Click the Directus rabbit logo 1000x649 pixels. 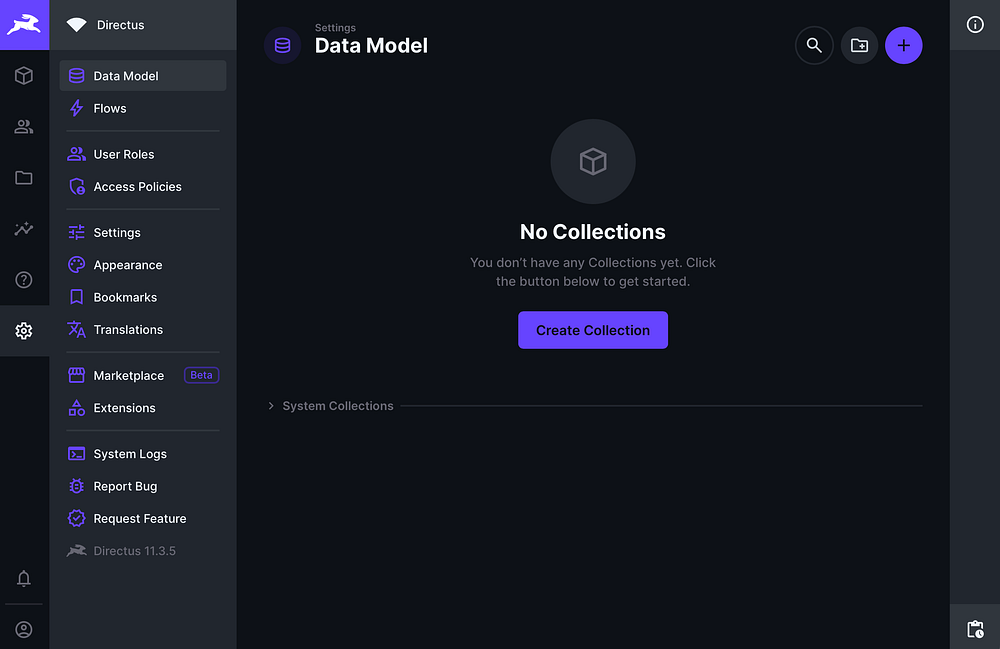tap(24, 24)
